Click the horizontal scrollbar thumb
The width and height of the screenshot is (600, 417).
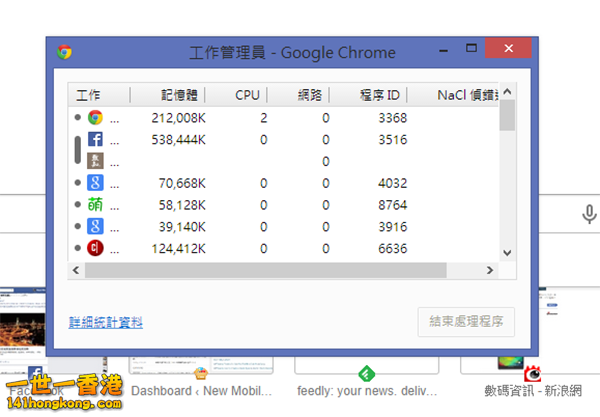pyautogui.click(x=266, y=270)
